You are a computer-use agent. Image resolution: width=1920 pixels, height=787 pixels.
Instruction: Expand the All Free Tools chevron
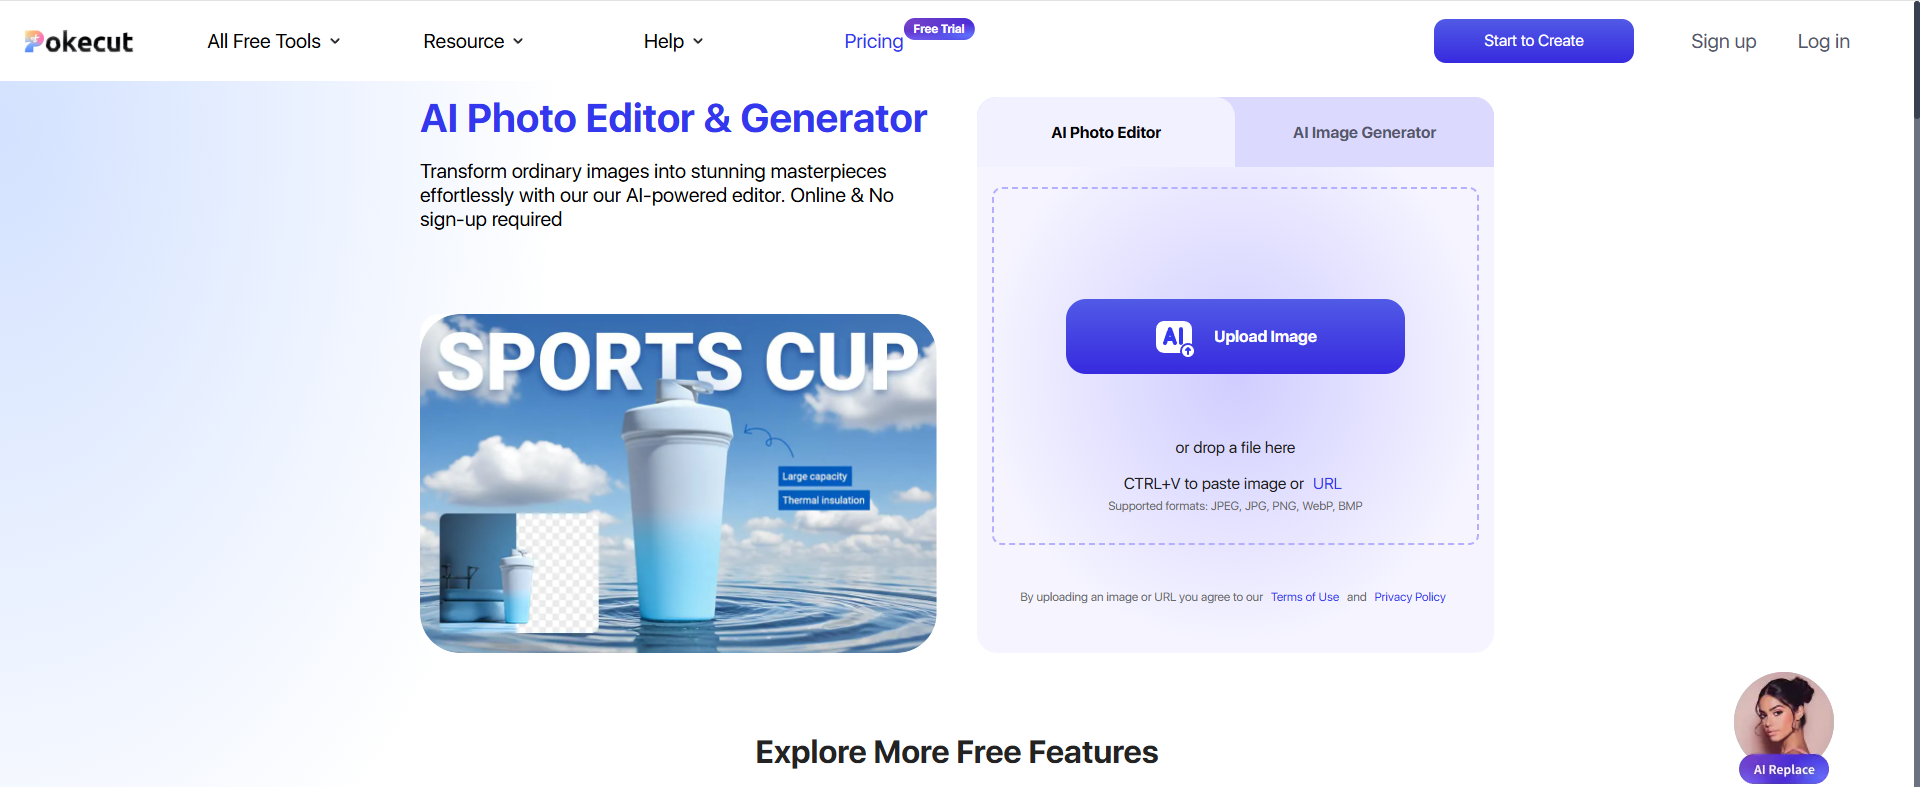pos(335,41)
